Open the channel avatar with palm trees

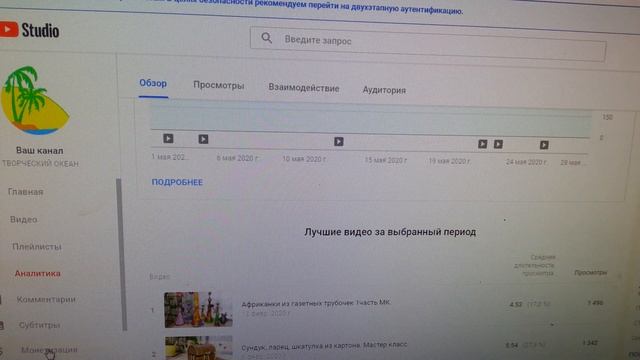[x=34, y=100]
